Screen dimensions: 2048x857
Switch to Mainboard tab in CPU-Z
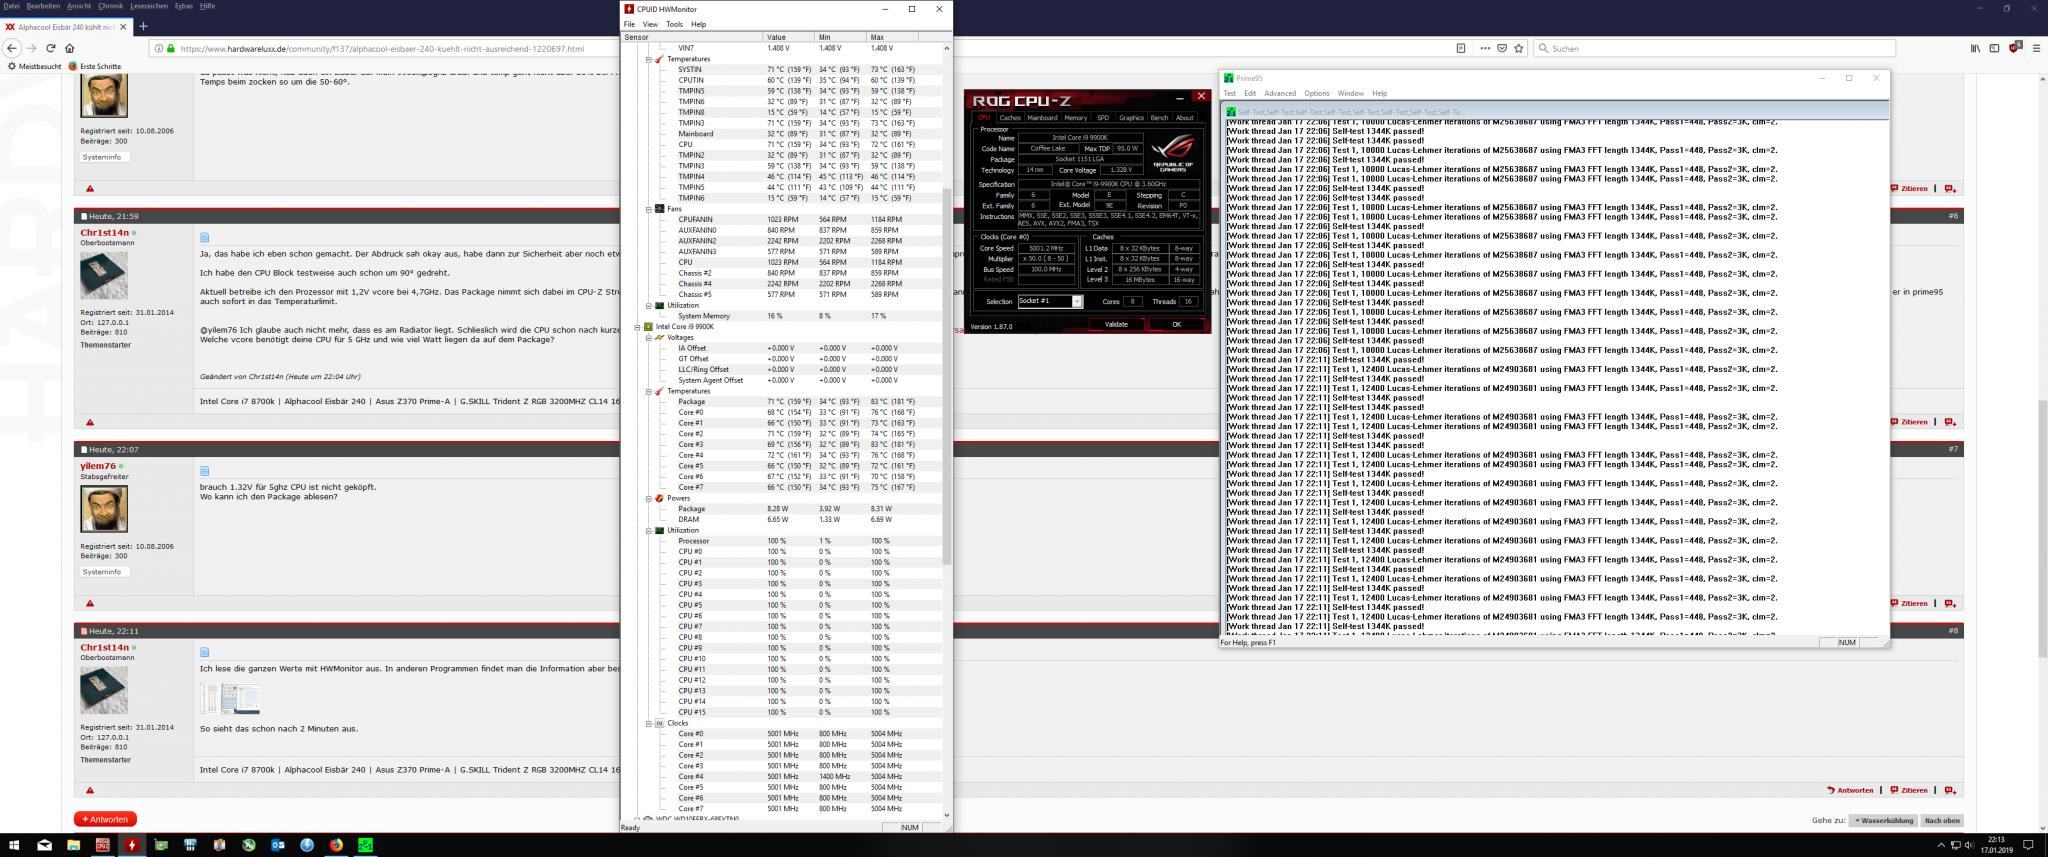coord(1042,117)
